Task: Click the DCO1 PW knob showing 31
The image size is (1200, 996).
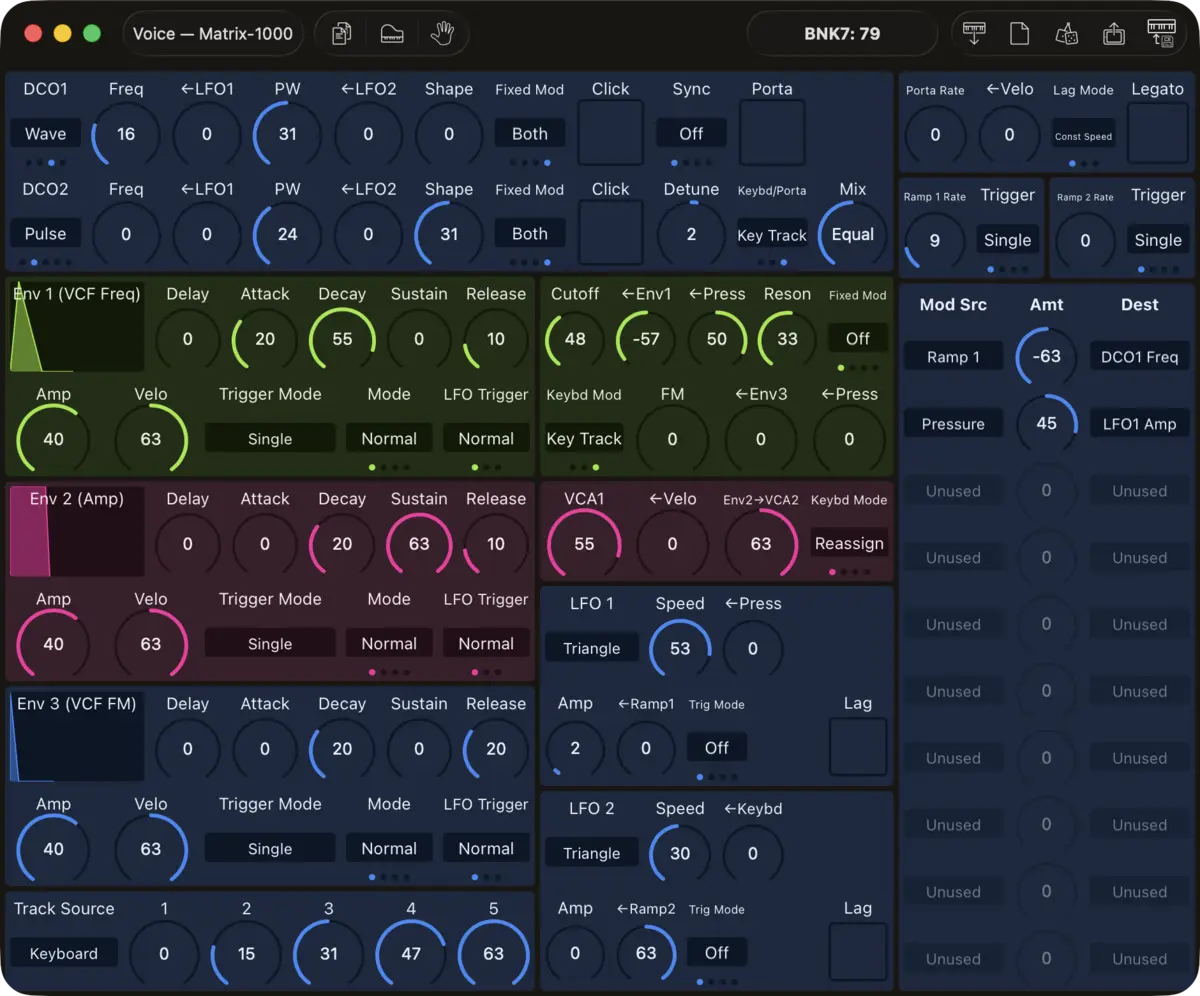Action: (288, 134)
